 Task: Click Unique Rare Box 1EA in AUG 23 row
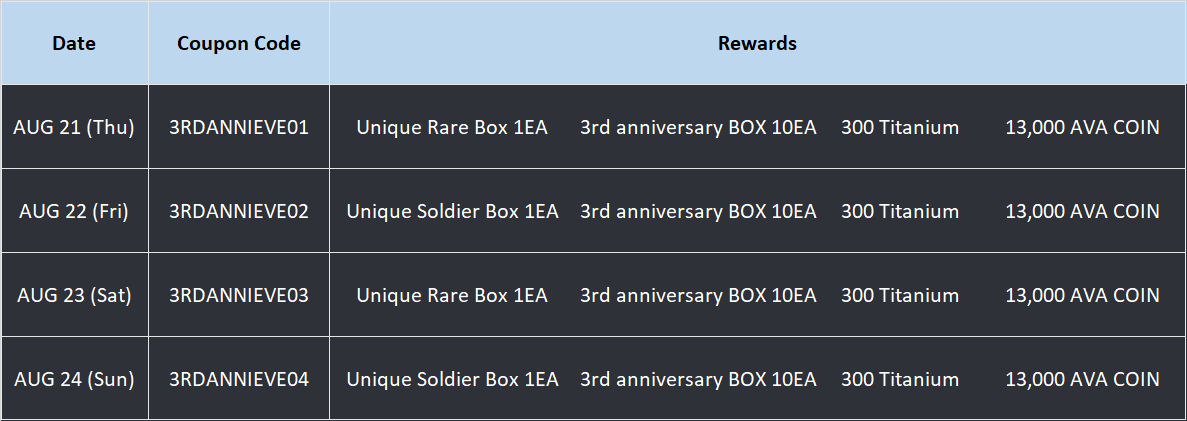tap(452, 296)
